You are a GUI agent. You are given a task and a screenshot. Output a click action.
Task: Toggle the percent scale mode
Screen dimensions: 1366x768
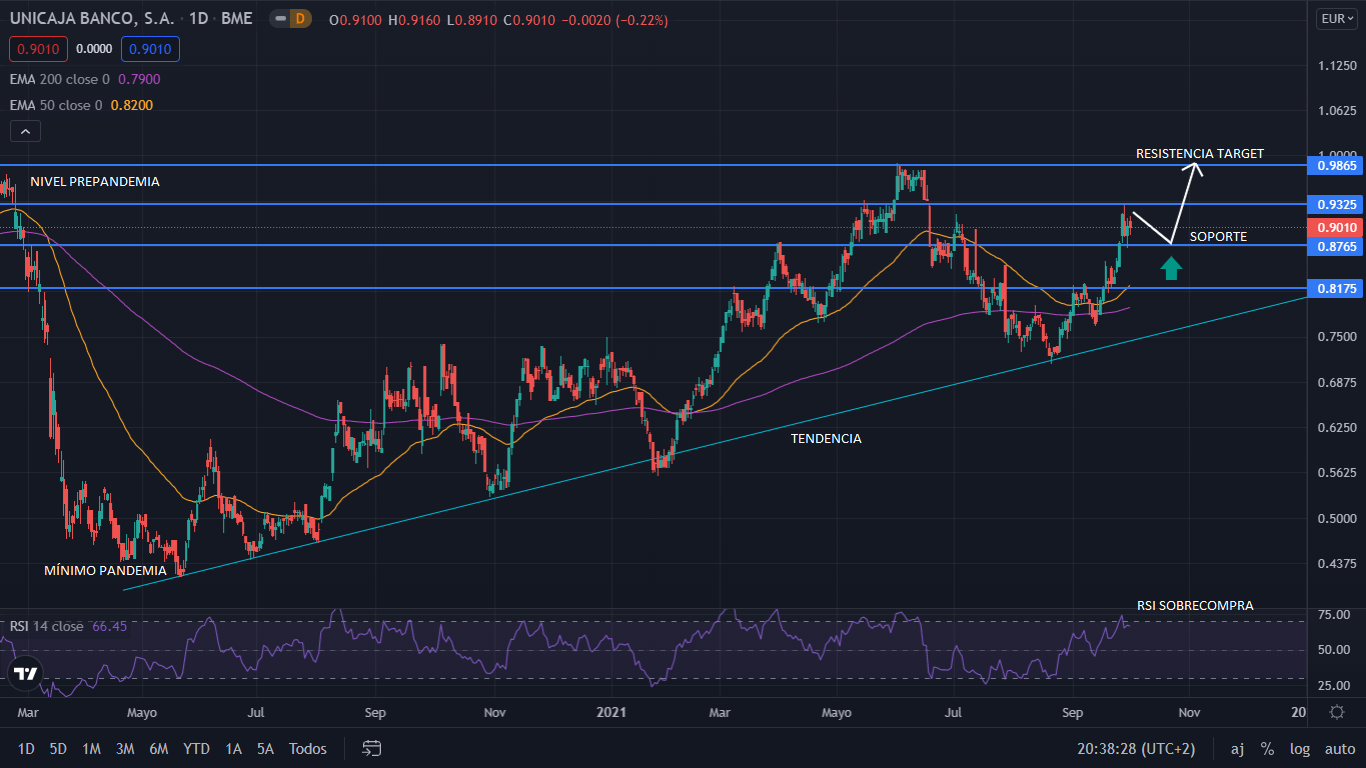point(1267,748)
